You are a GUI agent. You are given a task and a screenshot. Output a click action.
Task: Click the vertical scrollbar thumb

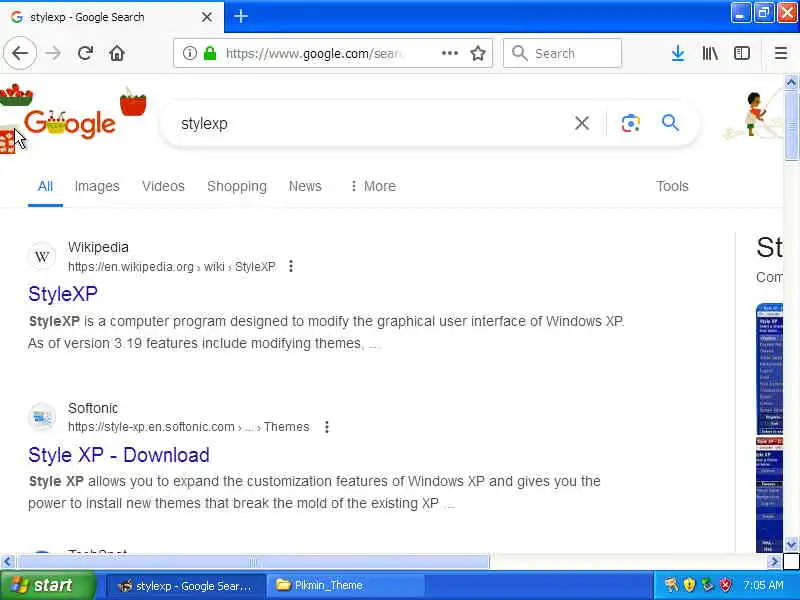pyautogui.click(x=791, y=126)
